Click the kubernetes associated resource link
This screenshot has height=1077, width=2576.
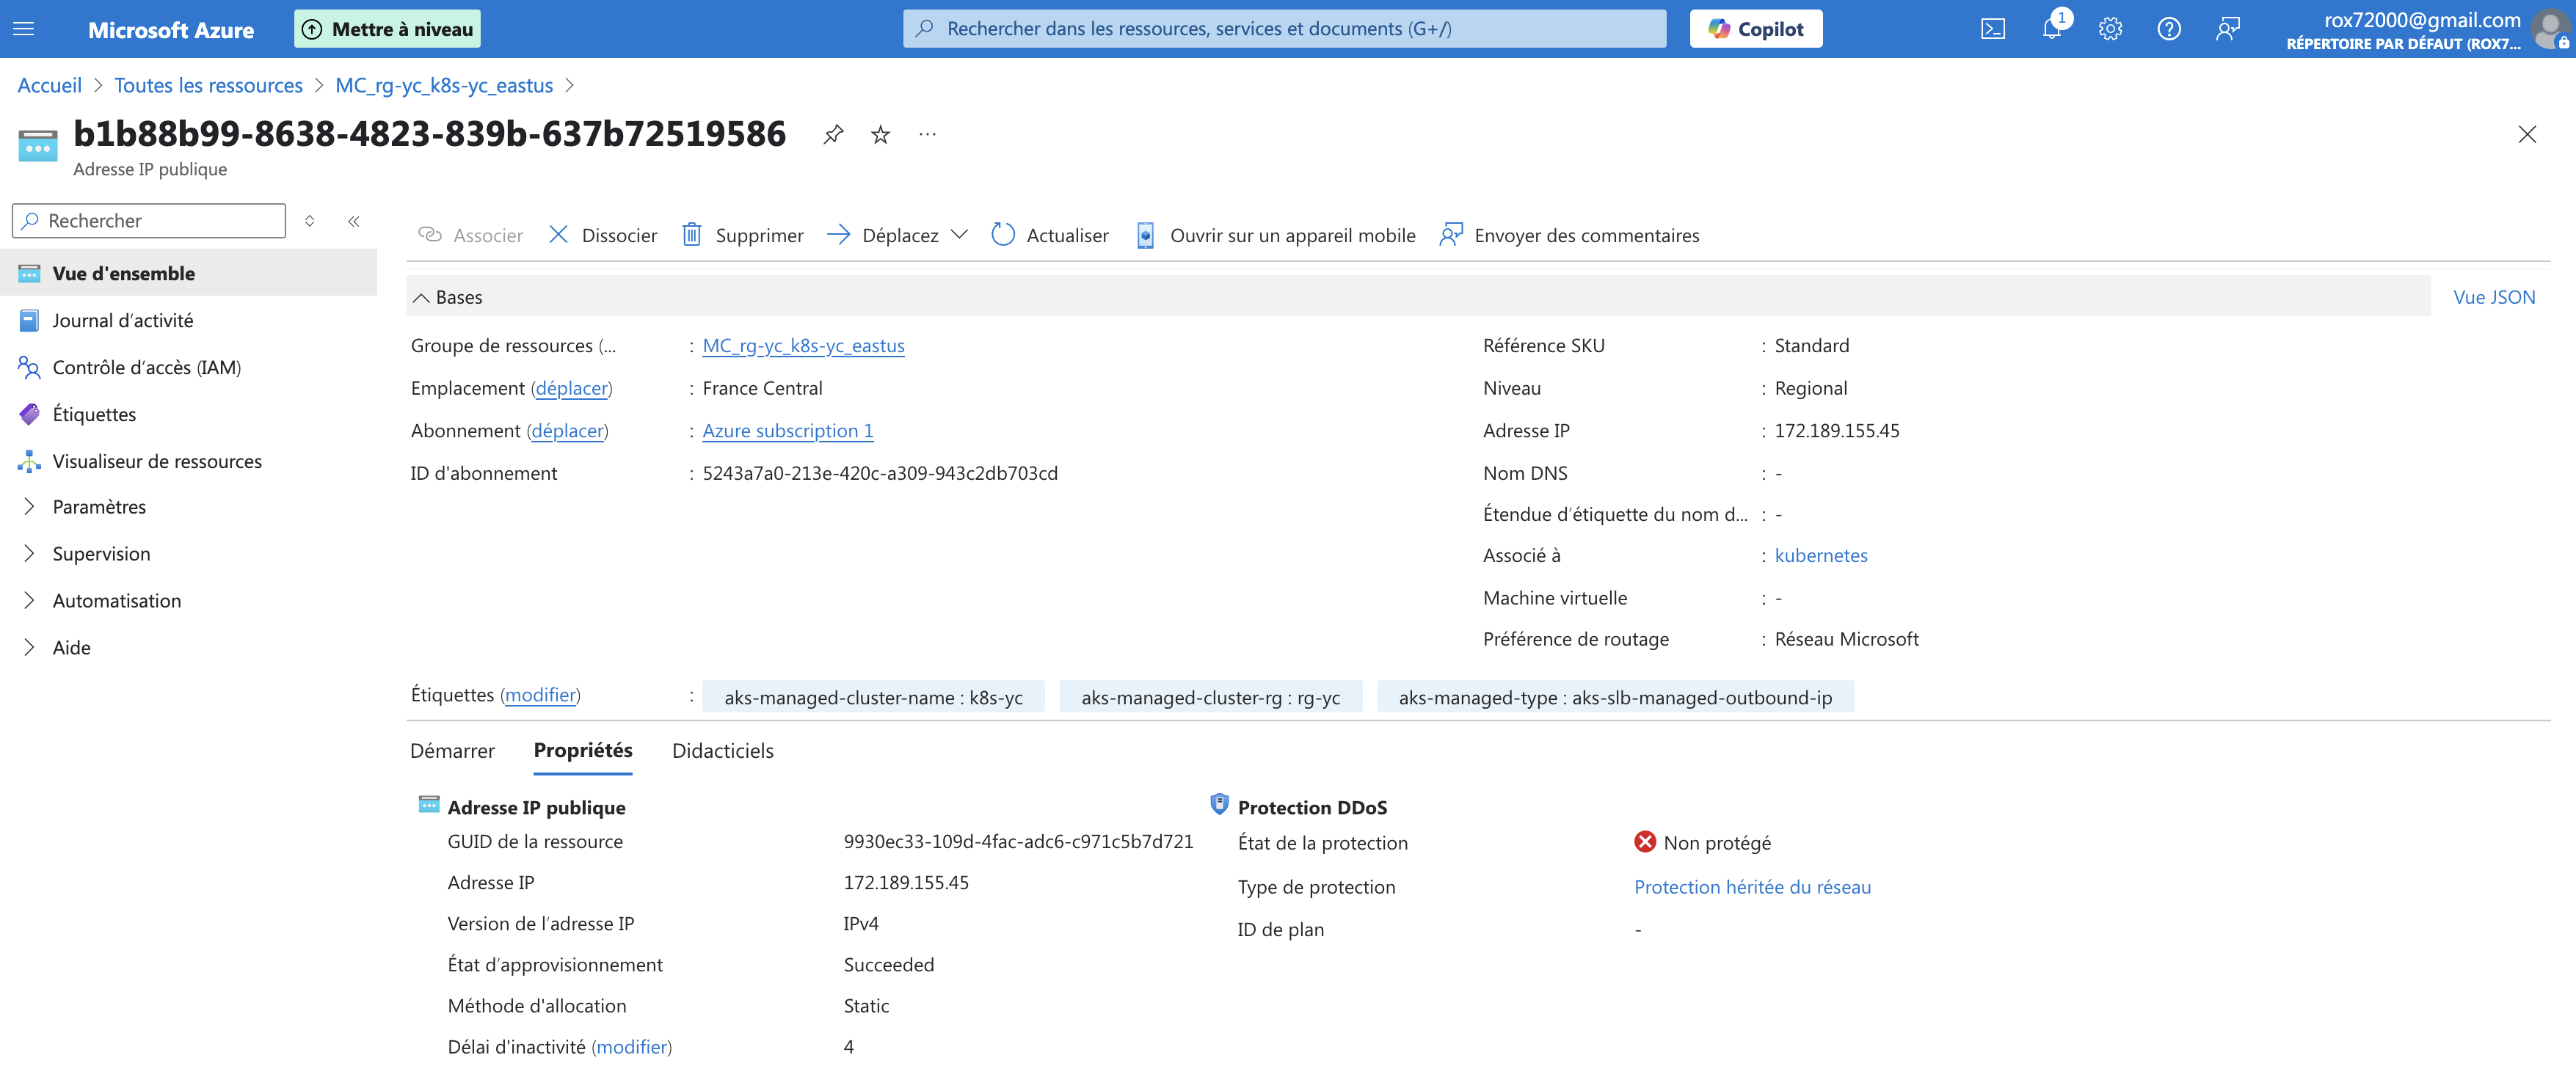coord(1820,556)
